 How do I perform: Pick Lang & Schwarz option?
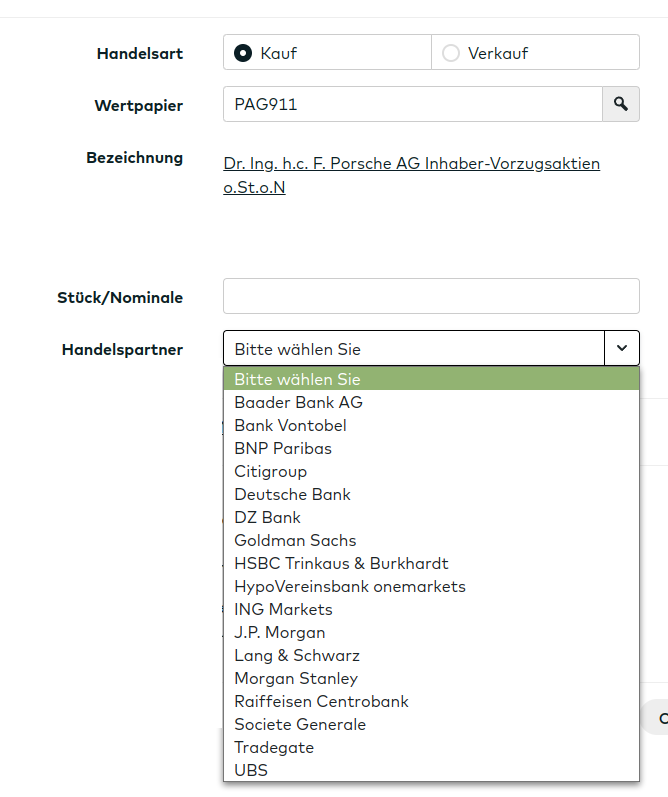[x=296, y=655]
